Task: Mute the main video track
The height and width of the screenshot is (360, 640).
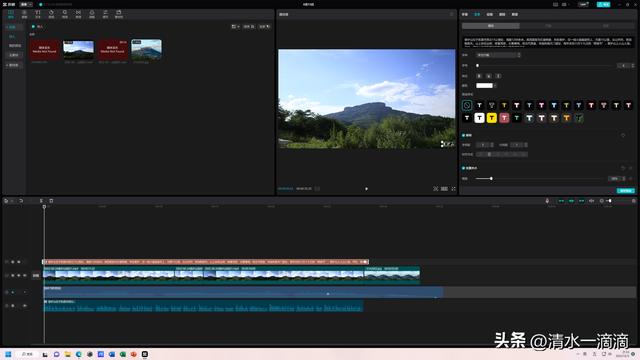Action: pyautogui.click(x=24, y=276)
